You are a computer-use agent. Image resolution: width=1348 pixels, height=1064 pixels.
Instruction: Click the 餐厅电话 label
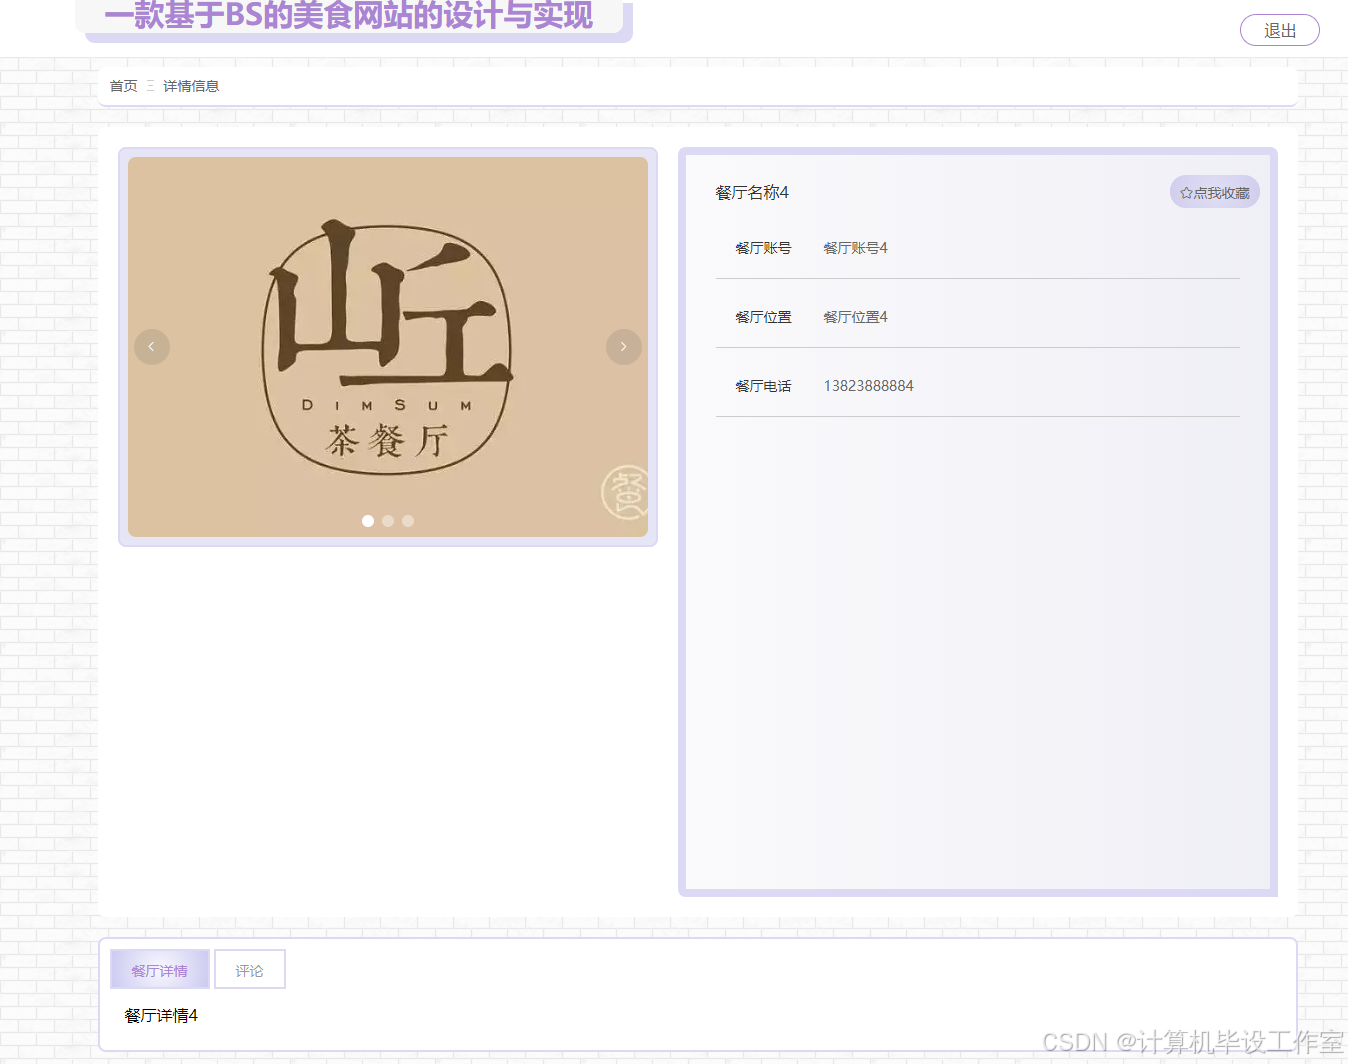(763, 386)
